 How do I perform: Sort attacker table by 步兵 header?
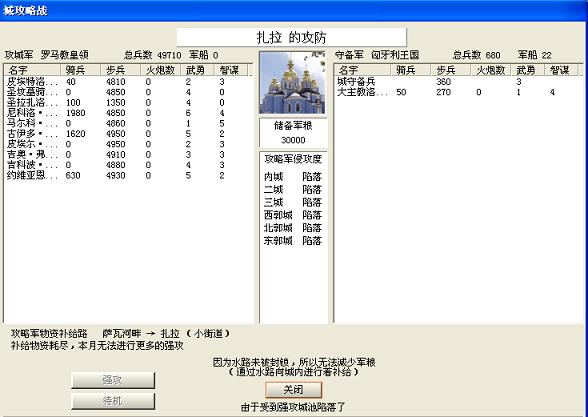coord(120,70)
